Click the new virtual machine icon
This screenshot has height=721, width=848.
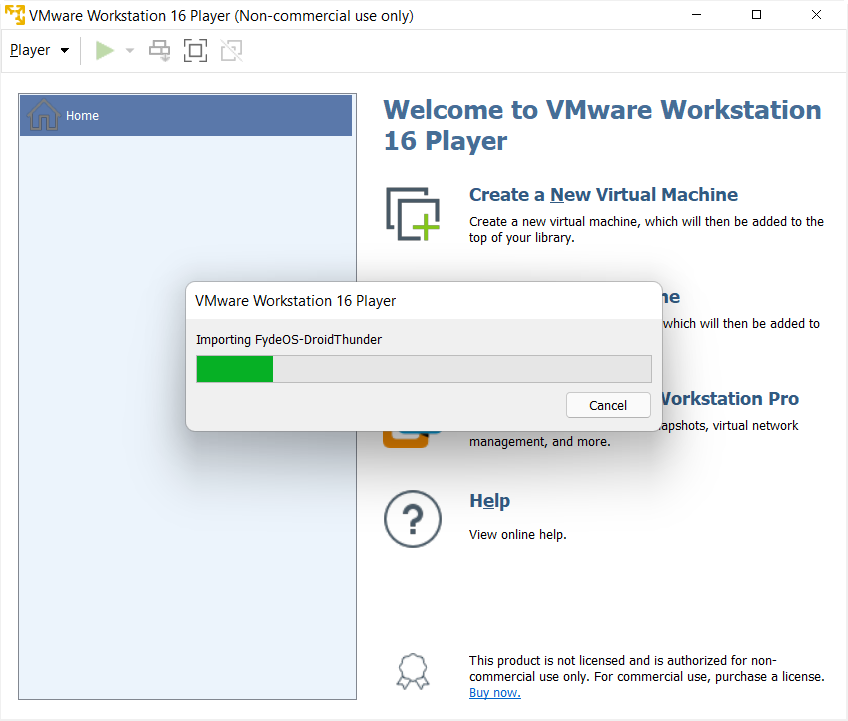[x=413, y=214]
